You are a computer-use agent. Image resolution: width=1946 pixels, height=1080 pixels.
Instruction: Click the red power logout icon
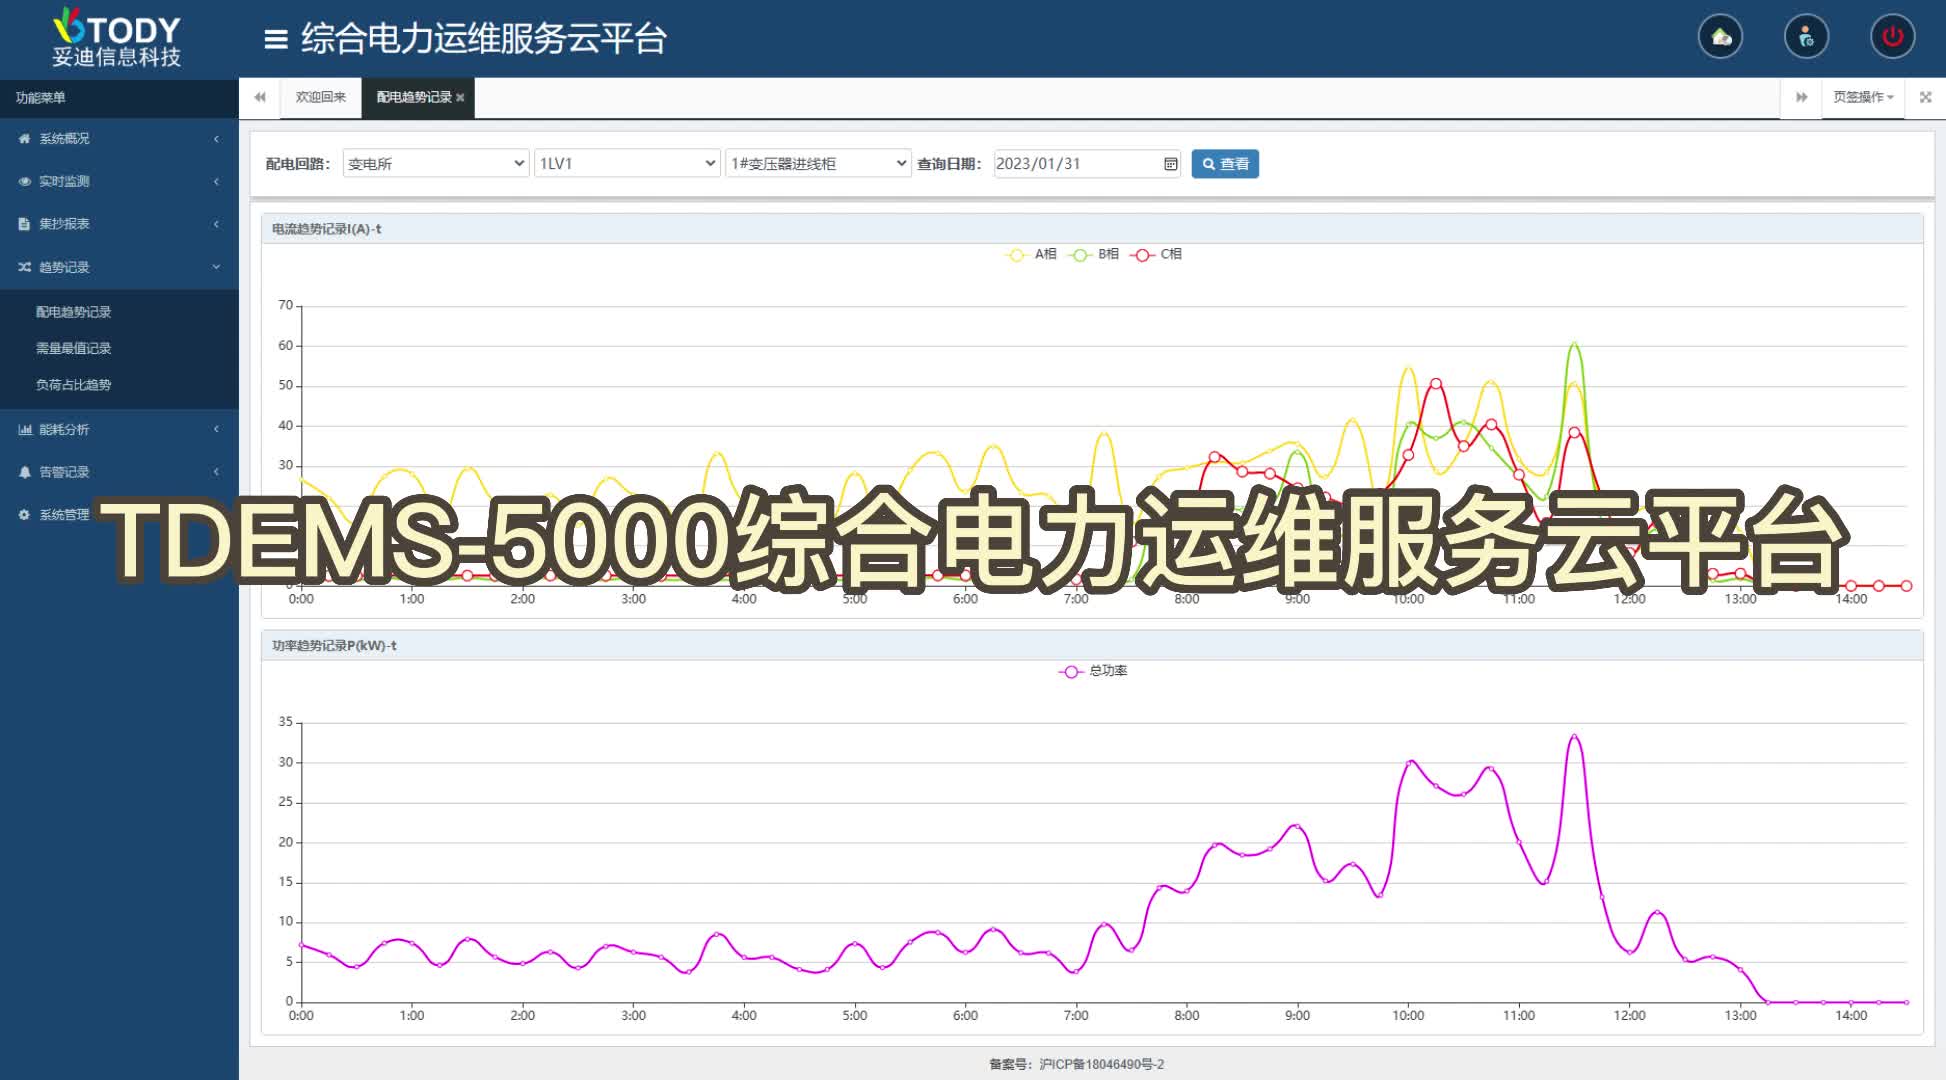1892,37
